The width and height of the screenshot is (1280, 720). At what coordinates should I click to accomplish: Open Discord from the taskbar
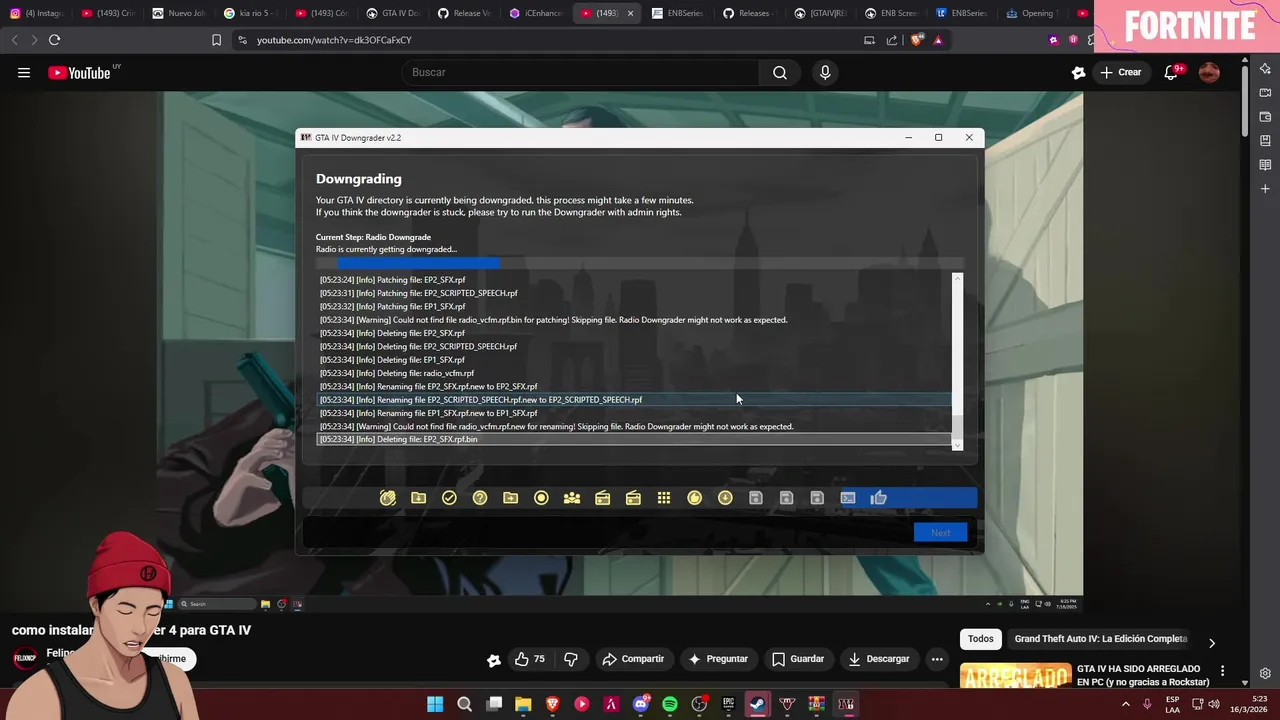(x=641, y=704)
